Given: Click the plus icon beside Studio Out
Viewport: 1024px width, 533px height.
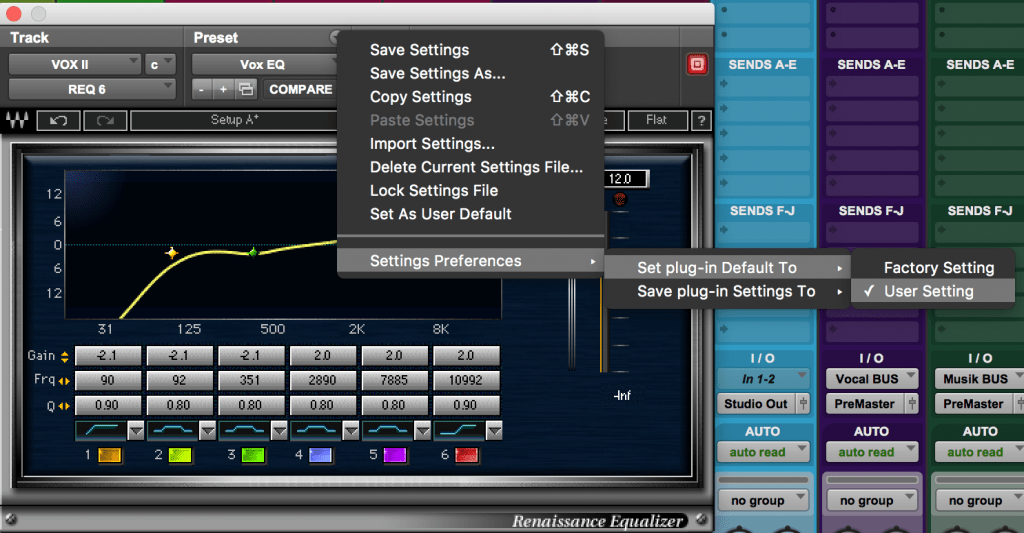Looking at the screenshot, I should [803, 404].
